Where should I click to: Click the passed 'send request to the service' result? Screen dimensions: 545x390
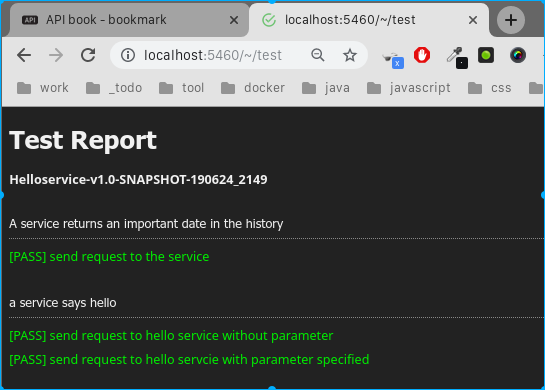tap(109, 257)
